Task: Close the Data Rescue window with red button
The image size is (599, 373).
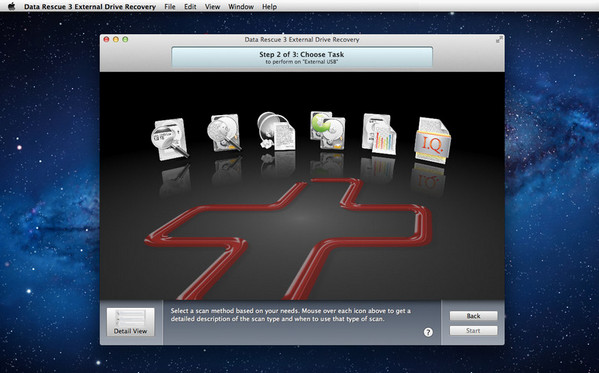Action: (x=107, y=39)
